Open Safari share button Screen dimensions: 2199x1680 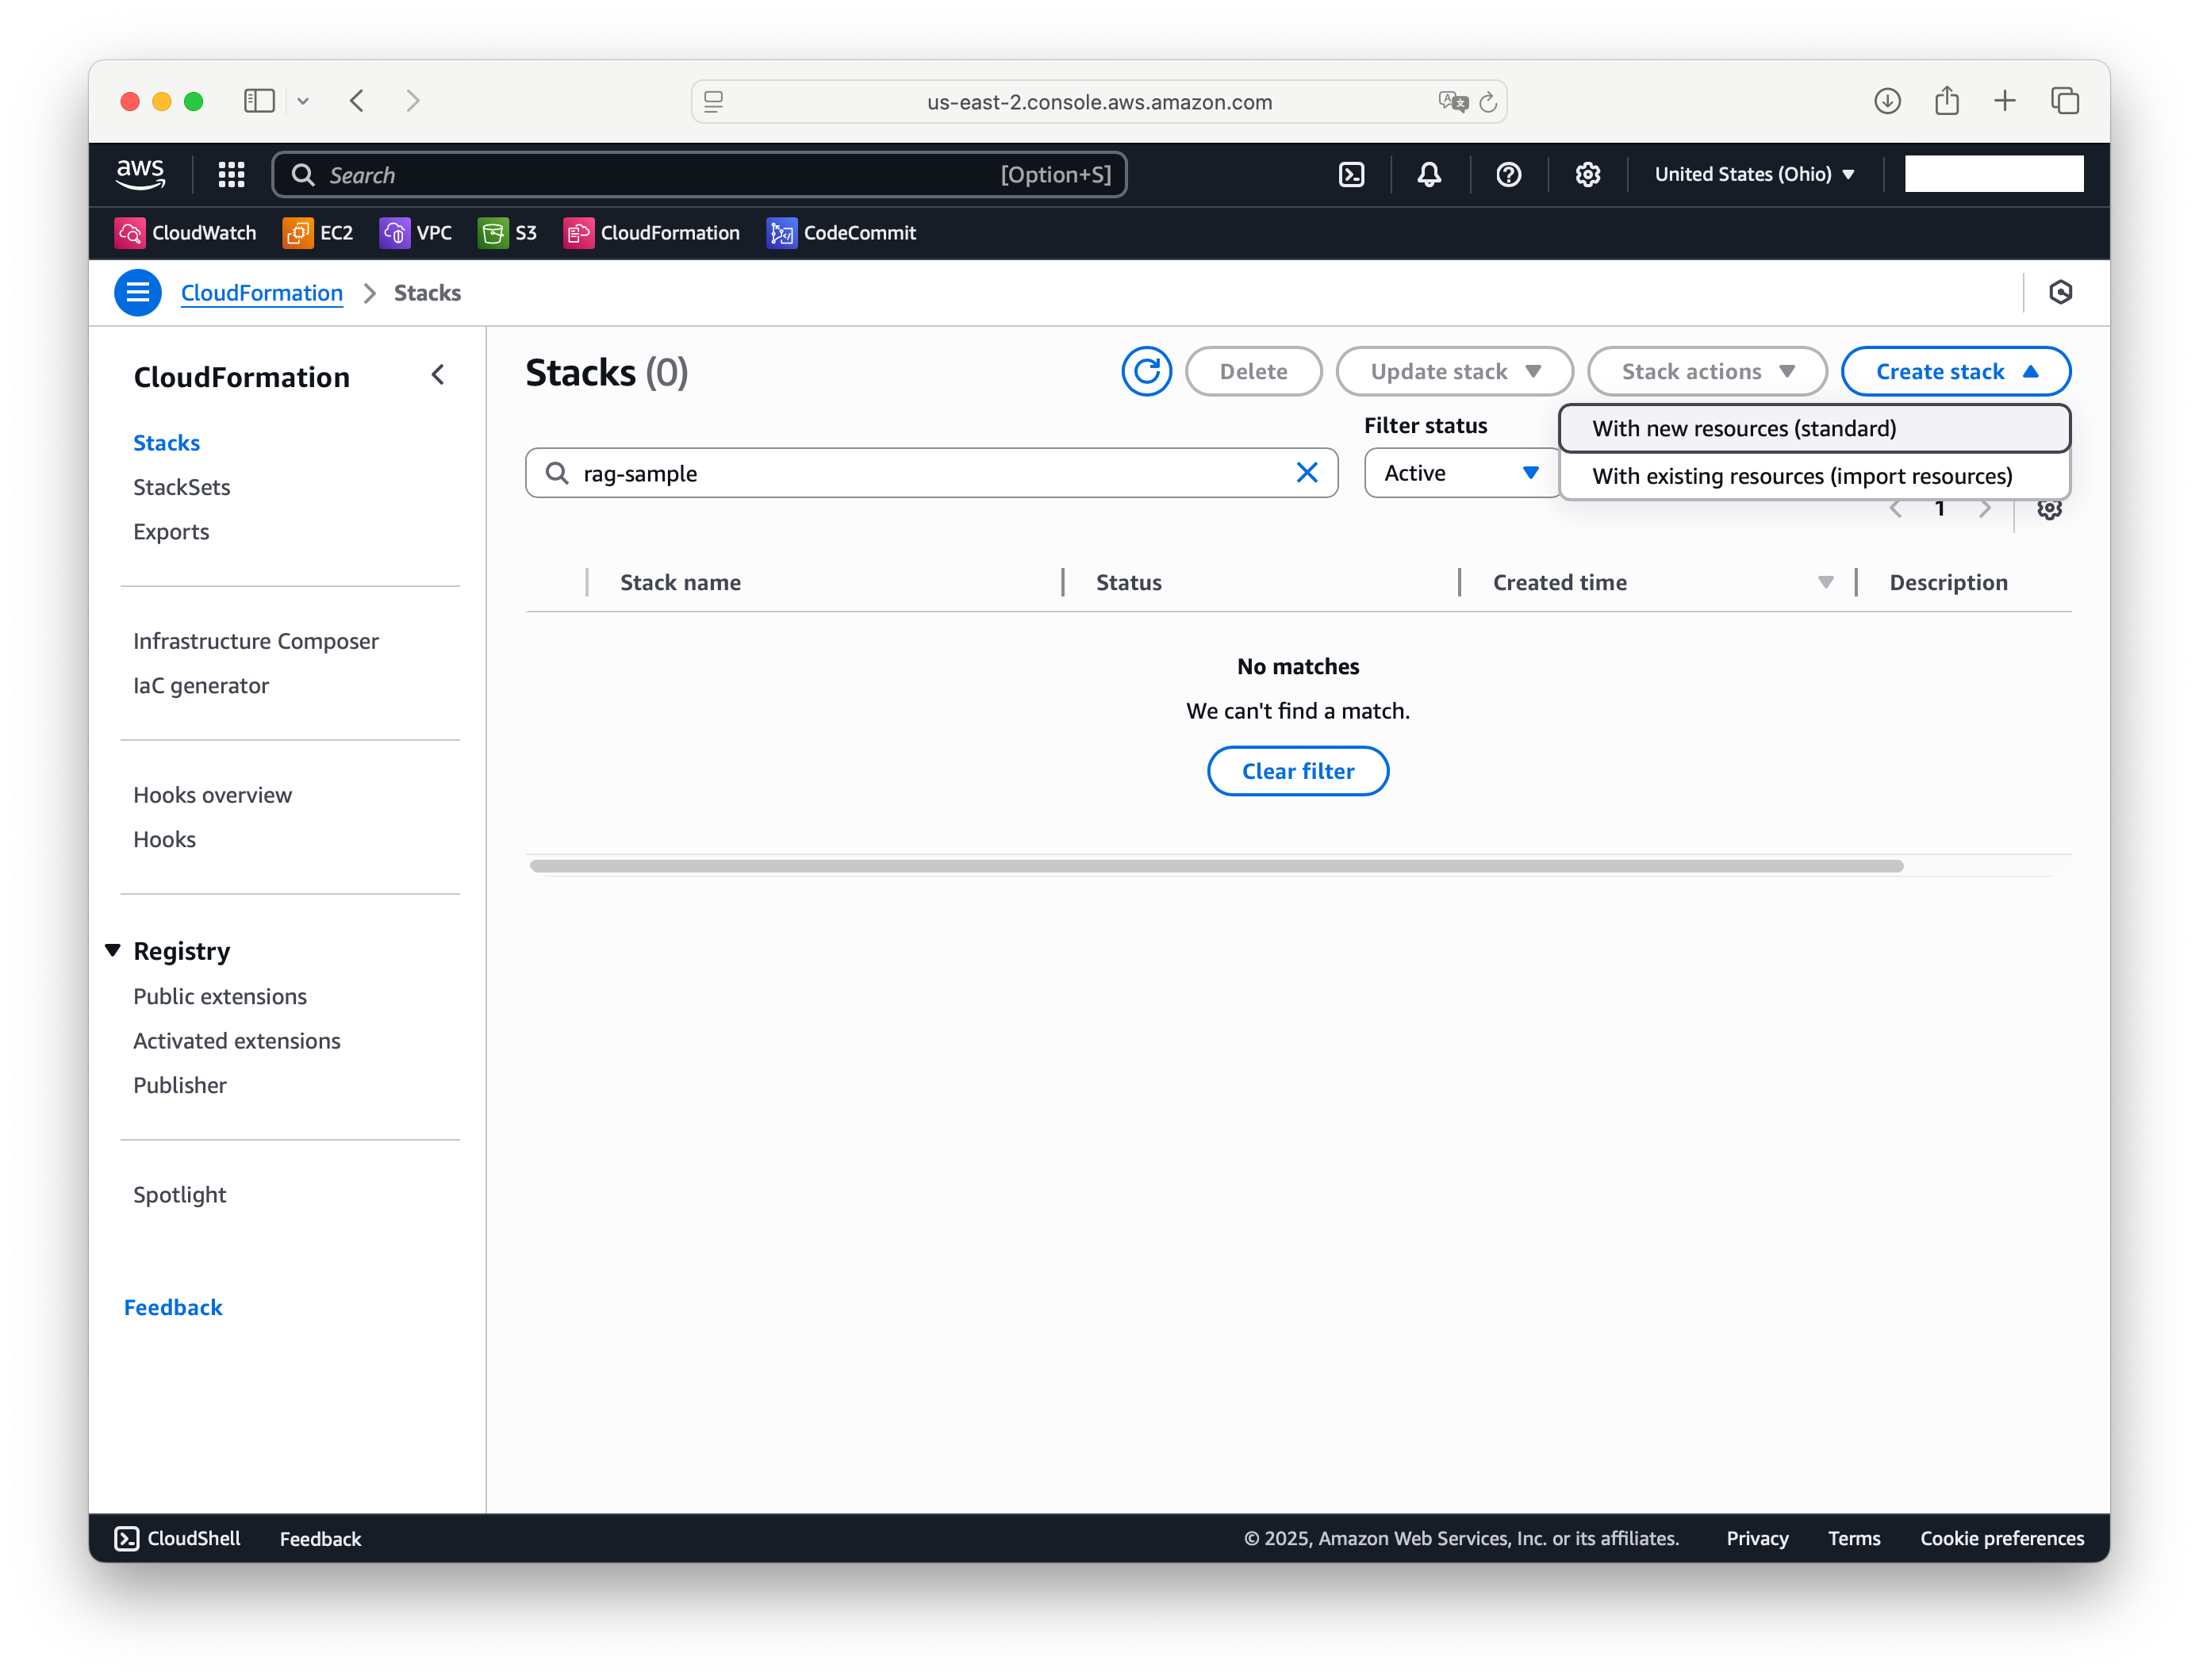point(1946,101)
